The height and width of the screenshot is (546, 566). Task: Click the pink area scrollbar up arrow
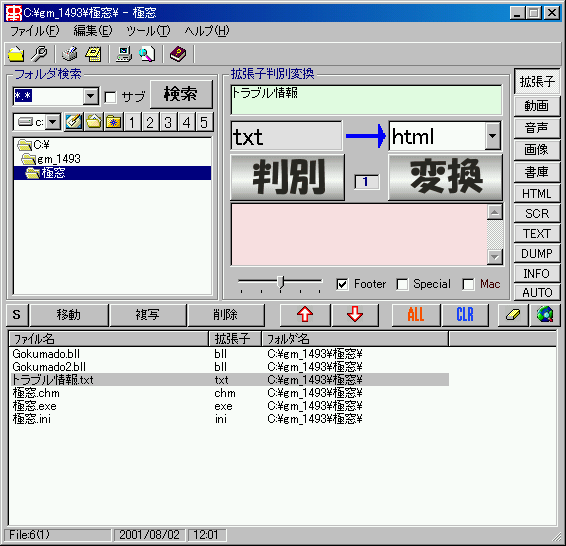[495, 212]
